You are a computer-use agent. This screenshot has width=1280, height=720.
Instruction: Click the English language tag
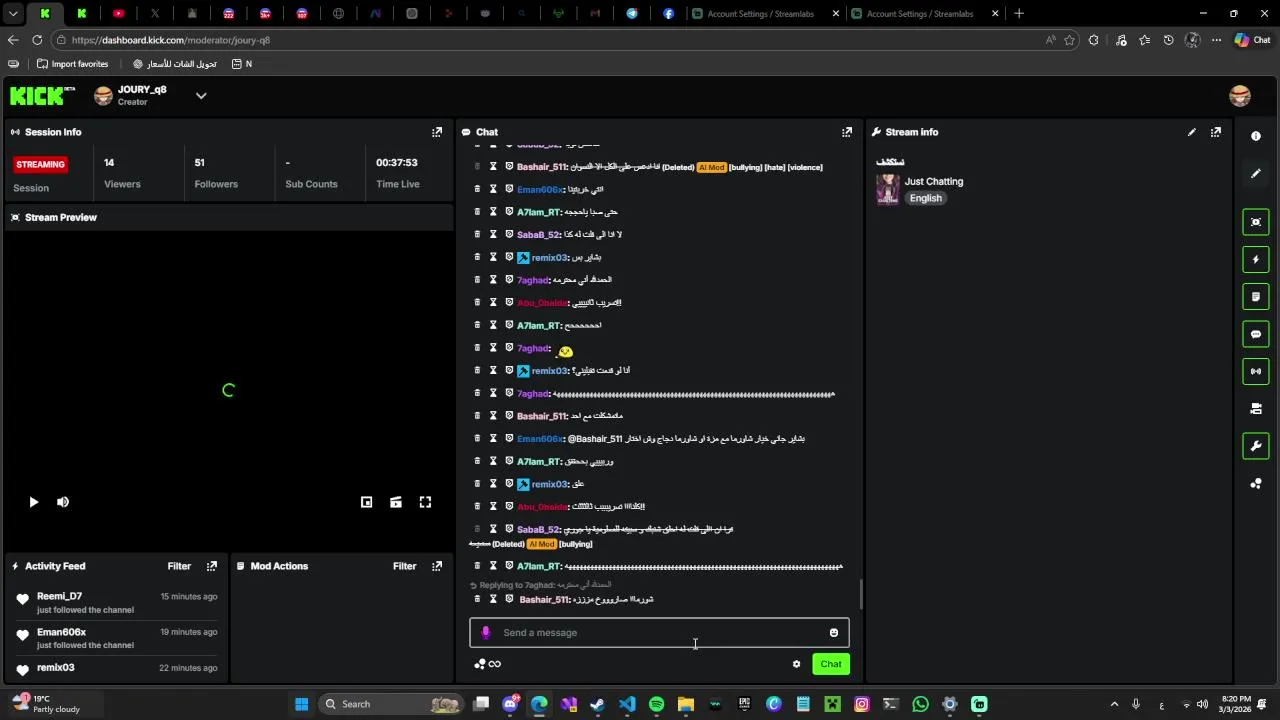click(926, 198)
